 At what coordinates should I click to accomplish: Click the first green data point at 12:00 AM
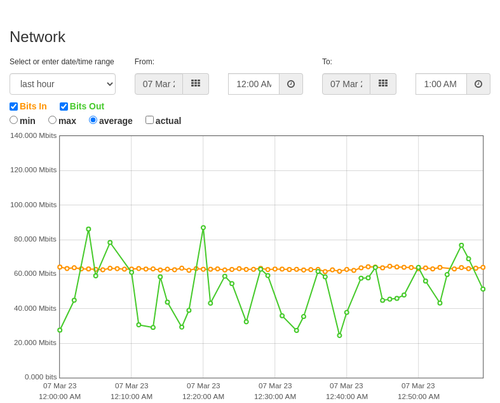[x=60, y=330]
